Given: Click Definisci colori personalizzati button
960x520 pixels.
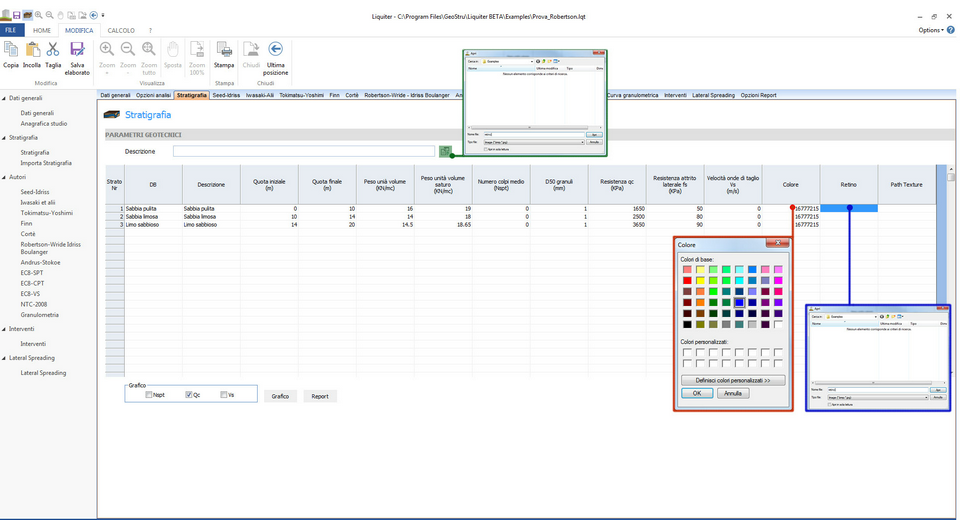Looking at the screenshot, I should 733,380.
